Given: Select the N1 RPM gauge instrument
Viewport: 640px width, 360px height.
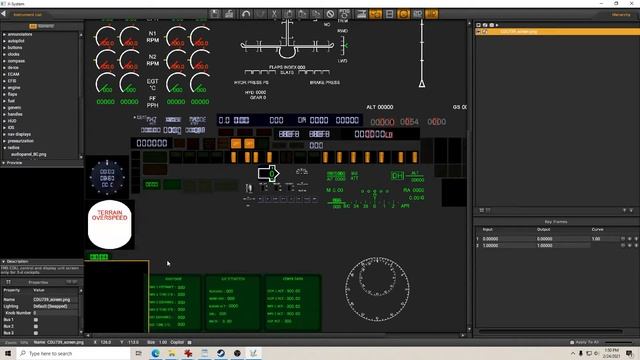Looking at the screenshot, I should tap(153, 37).
